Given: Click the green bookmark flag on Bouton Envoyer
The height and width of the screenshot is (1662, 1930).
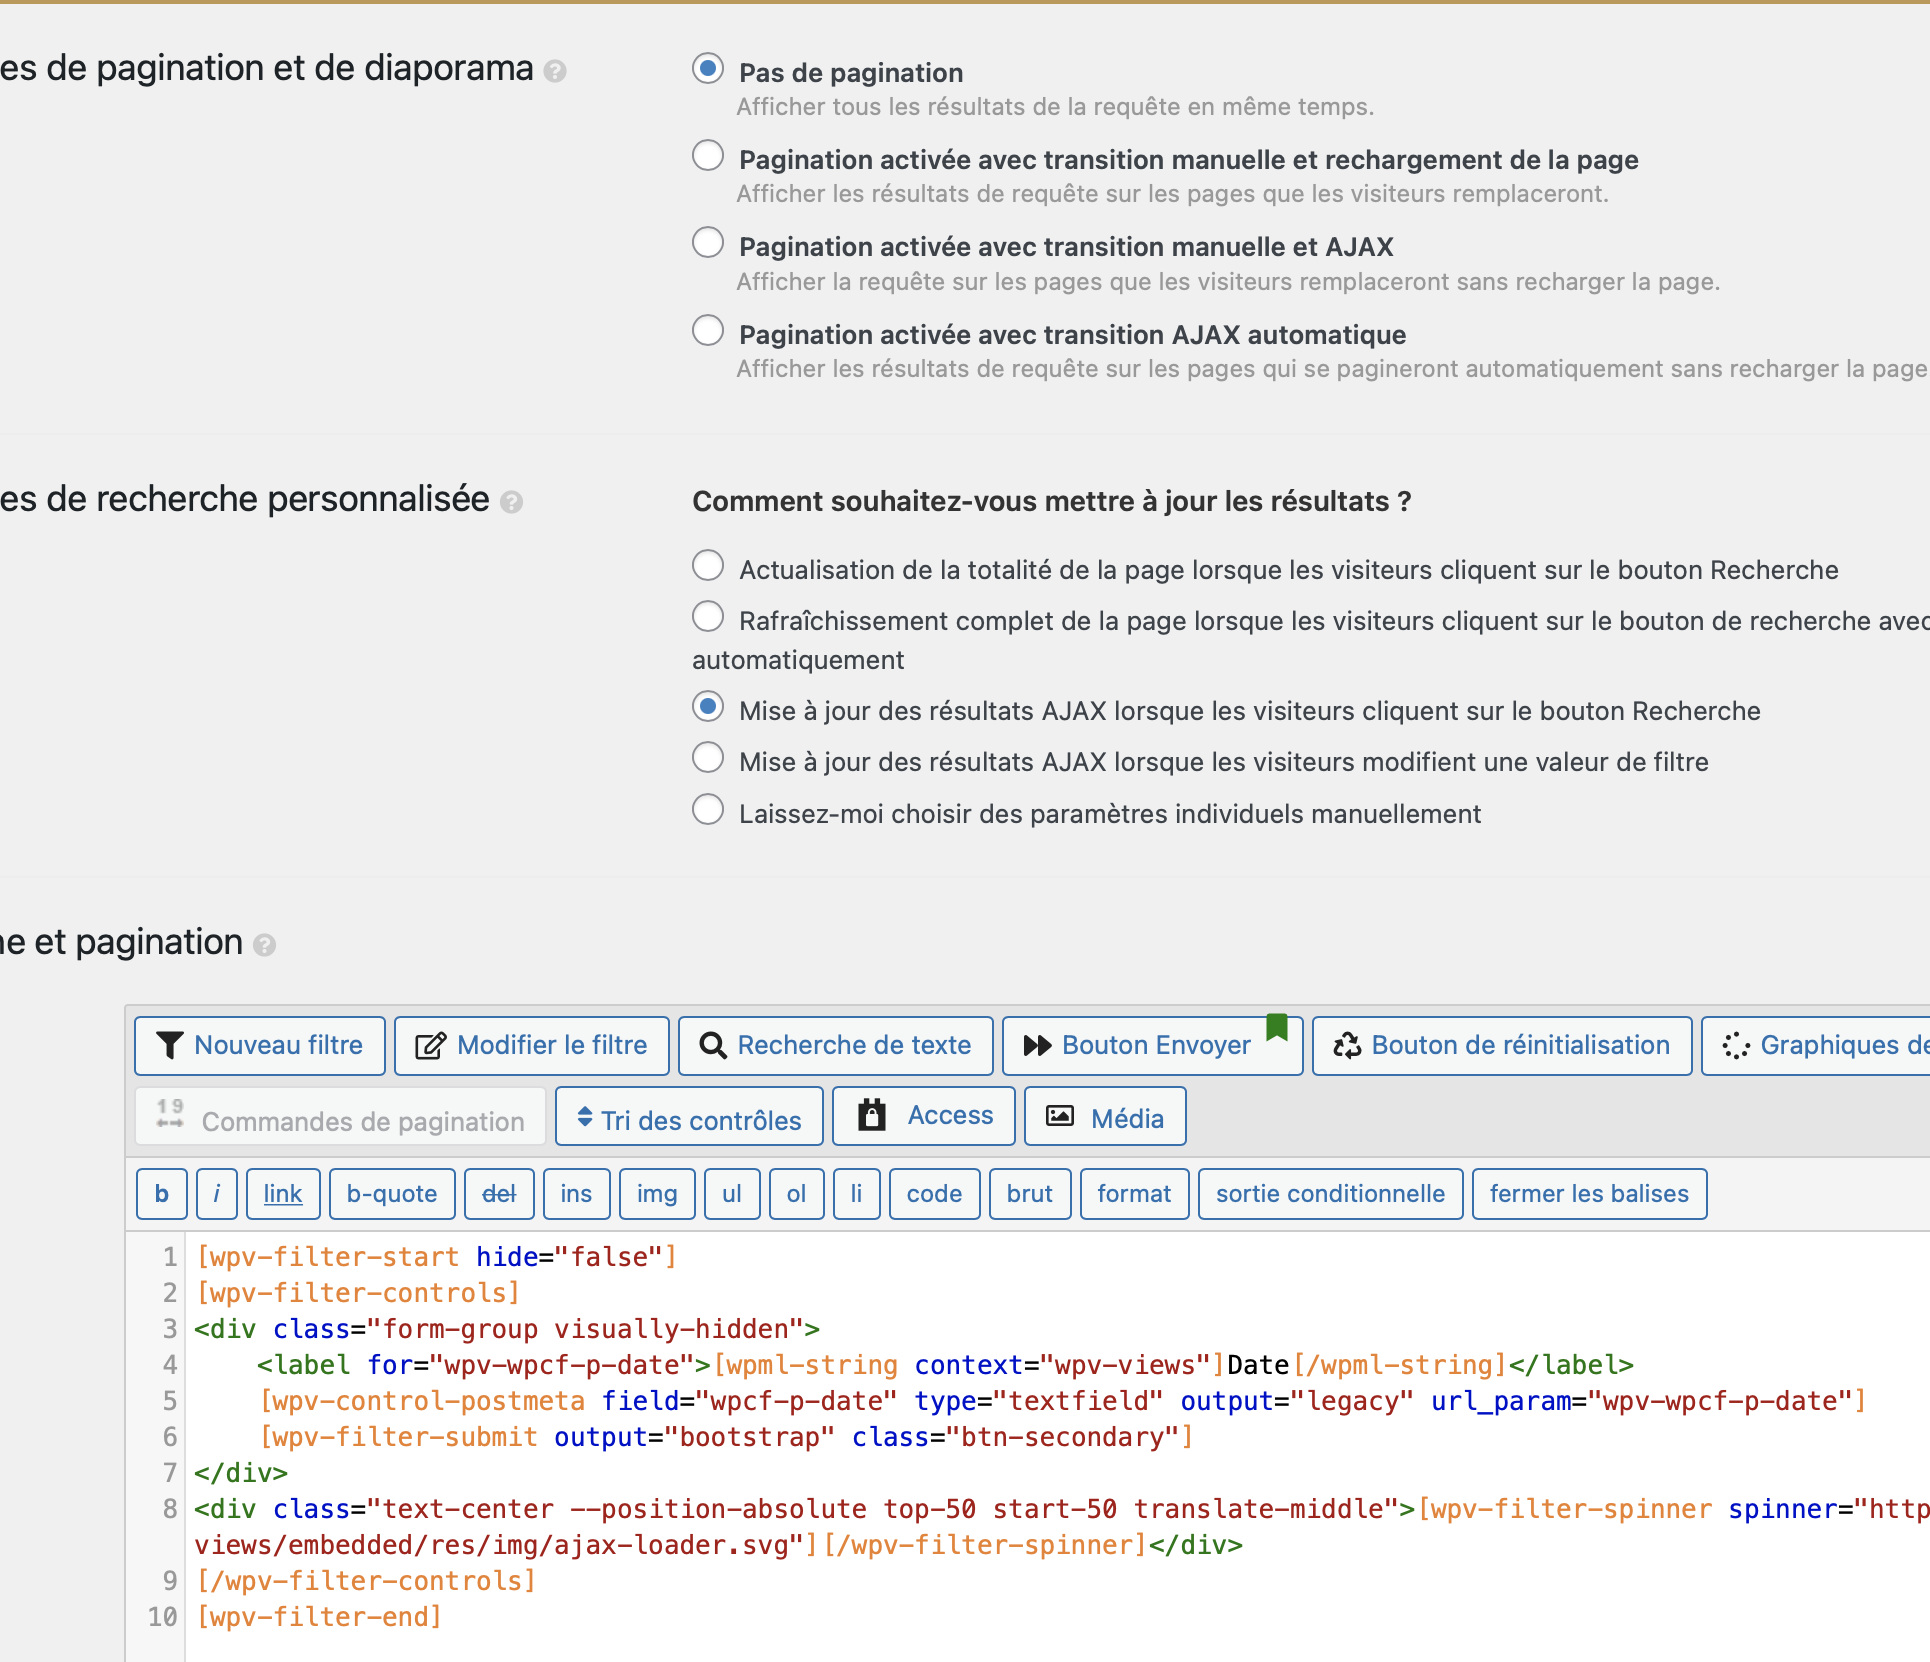Looking at the screenshot, I should [1277, 1027].
